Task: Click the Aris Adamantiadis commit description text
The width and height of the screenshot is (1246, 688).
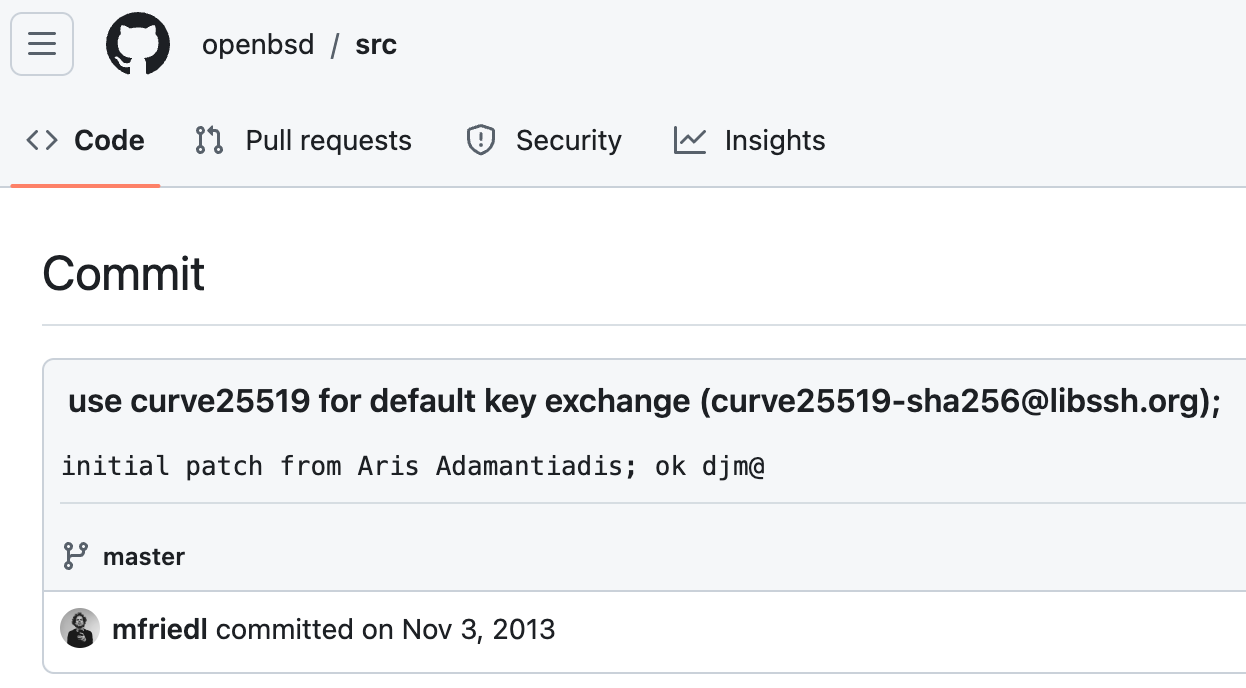Action: pos(413,466)
